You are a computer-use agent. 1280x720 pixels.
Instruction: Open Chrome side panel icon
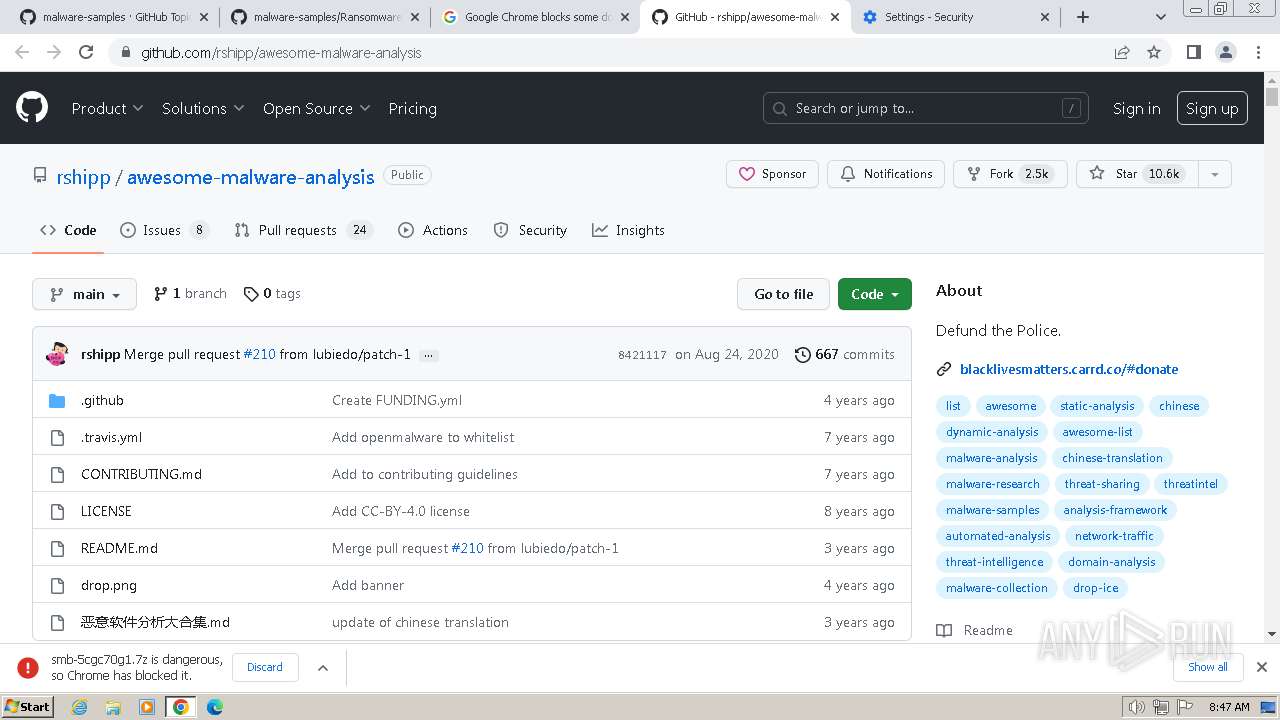(1193, 53)
